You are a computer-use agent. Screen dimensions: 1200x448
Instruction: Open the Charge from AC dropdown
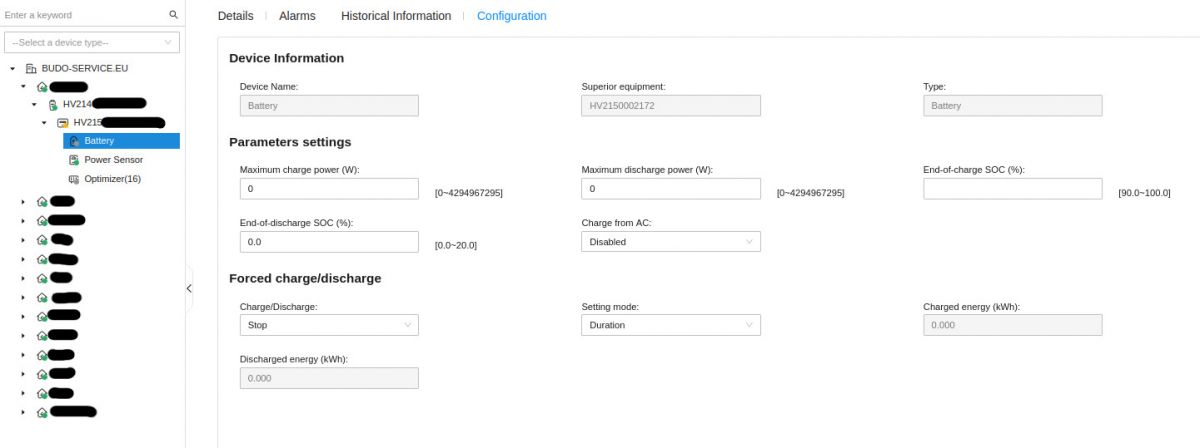(x=670, y=242)
